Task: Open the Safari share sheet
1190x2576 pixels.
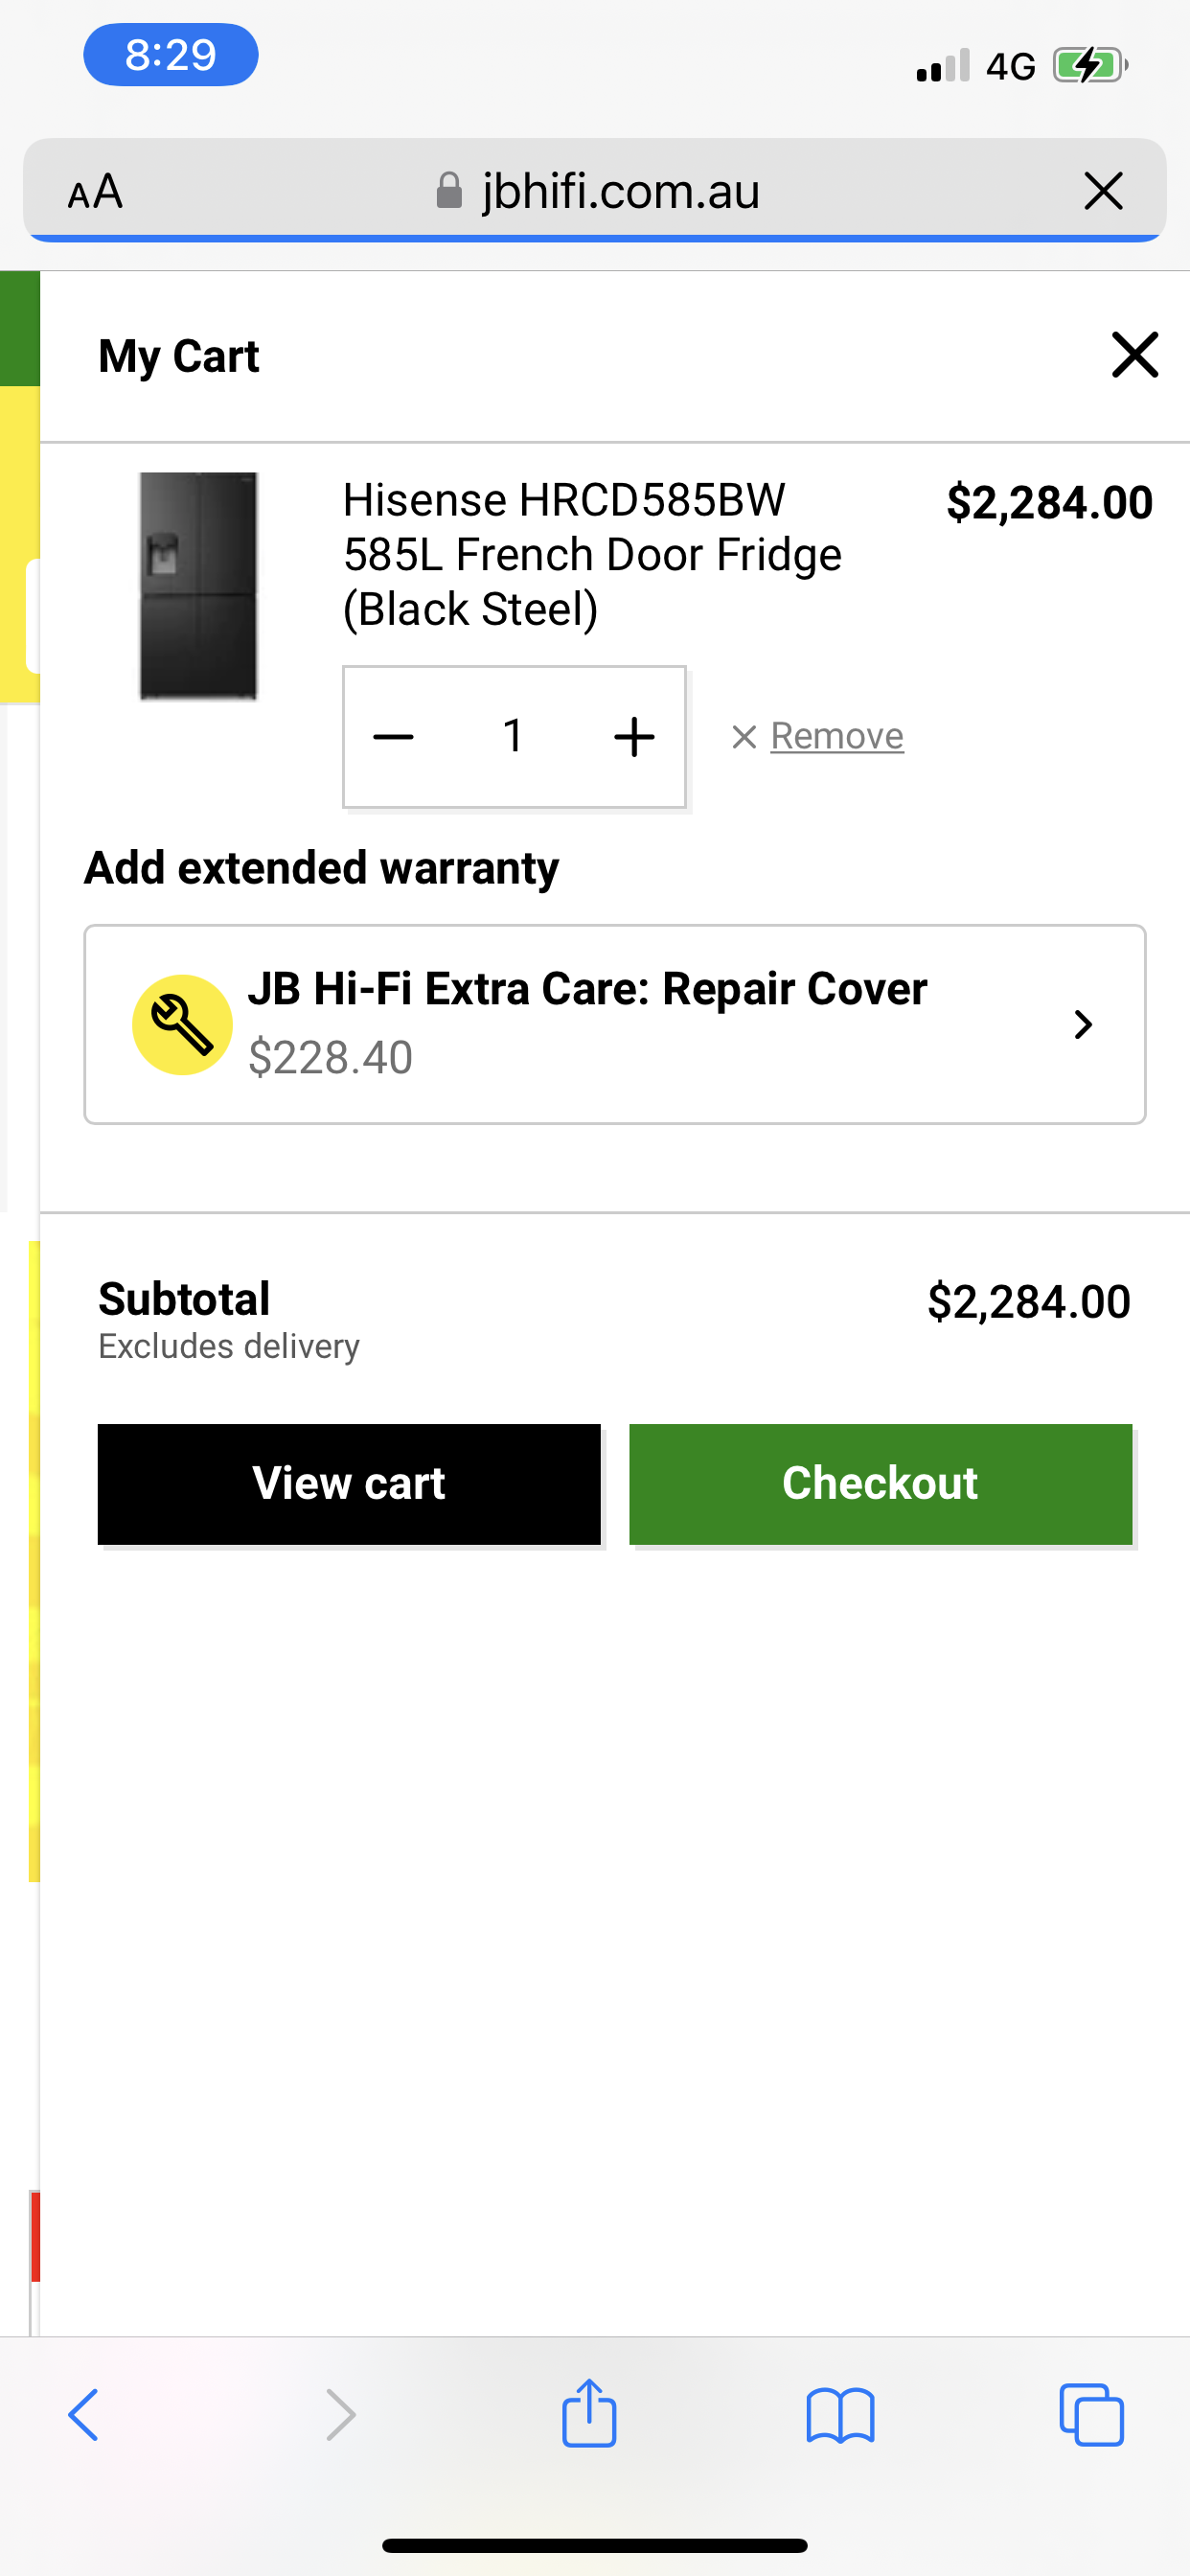Action: 589,2412
